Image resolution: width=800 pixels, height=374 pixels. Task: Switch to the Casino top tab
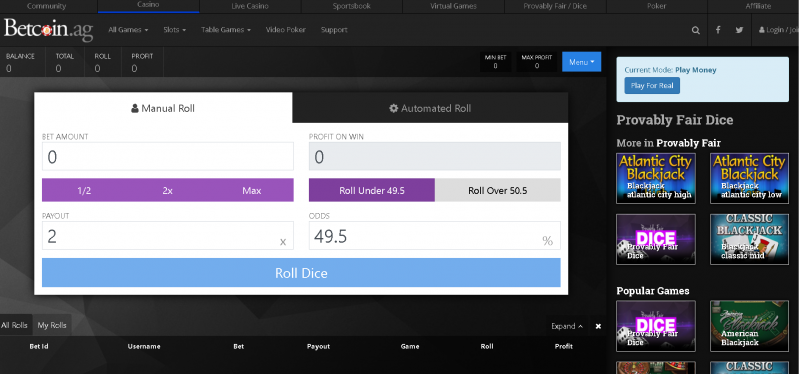tap(148, 6)
